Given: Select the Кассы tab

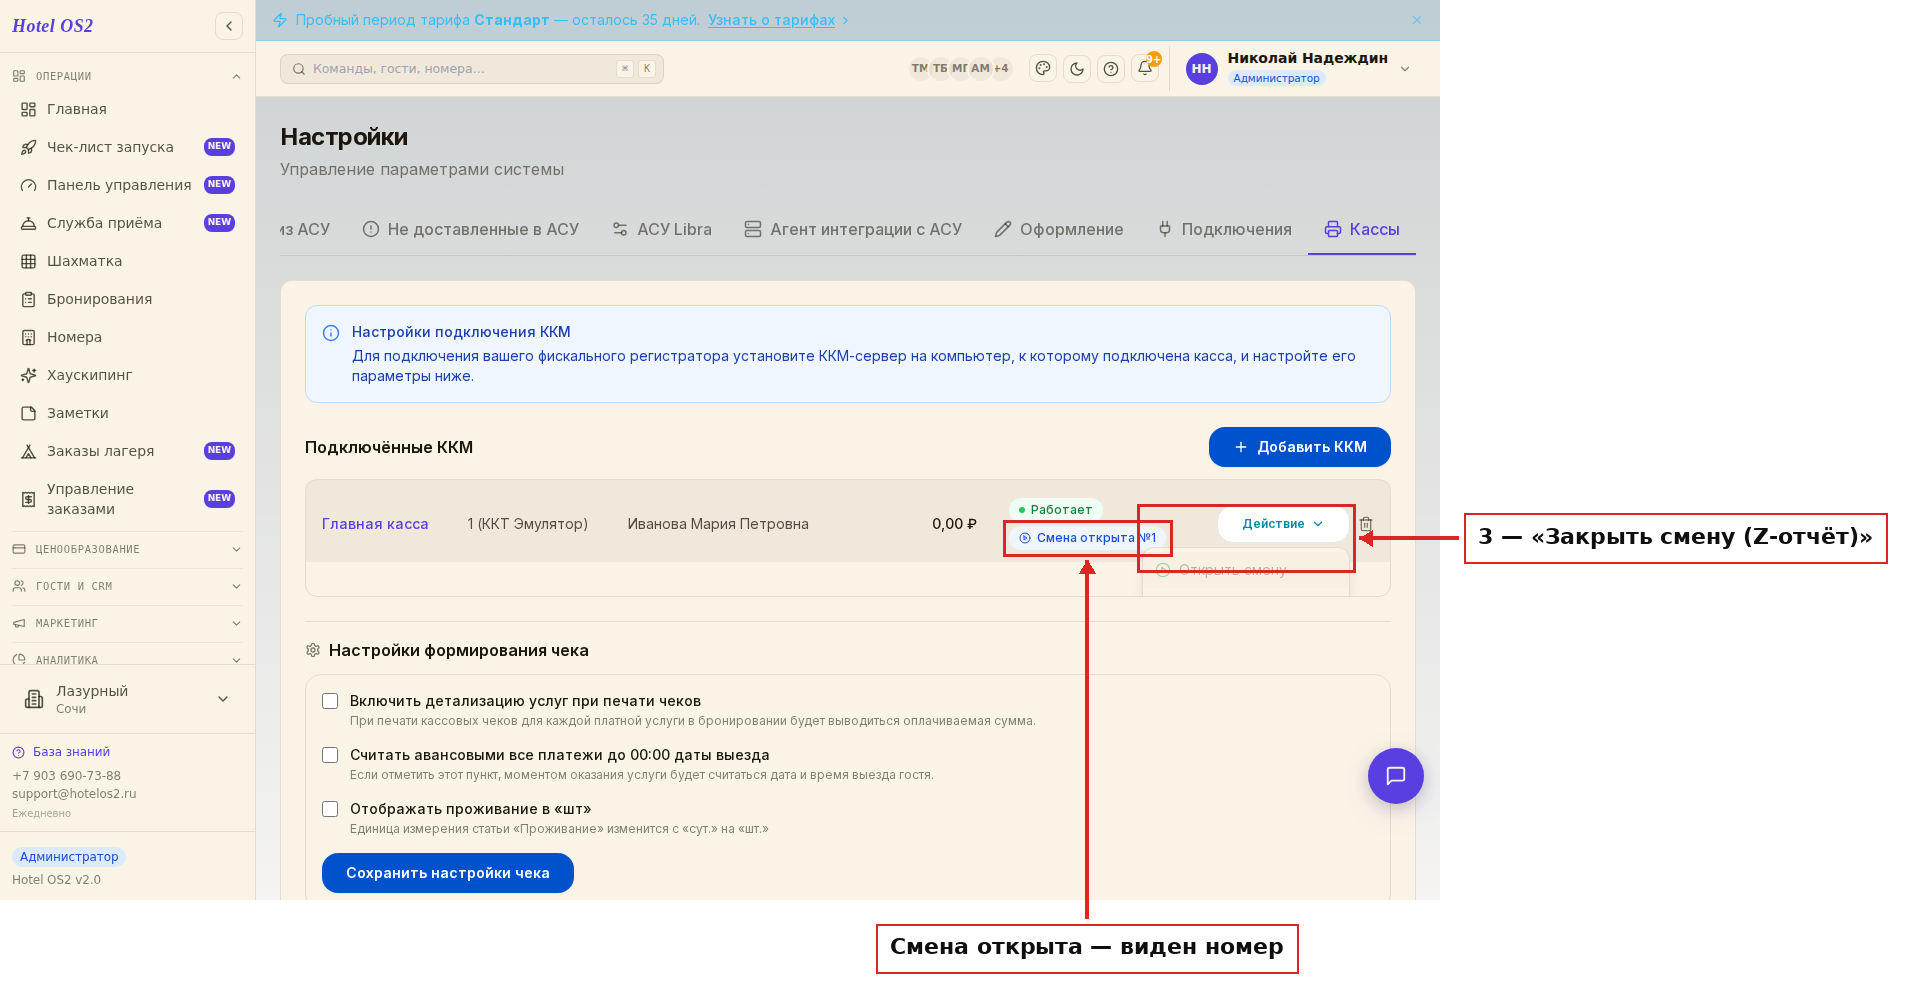Looking at the screenshot, I should click(1362, 229).
